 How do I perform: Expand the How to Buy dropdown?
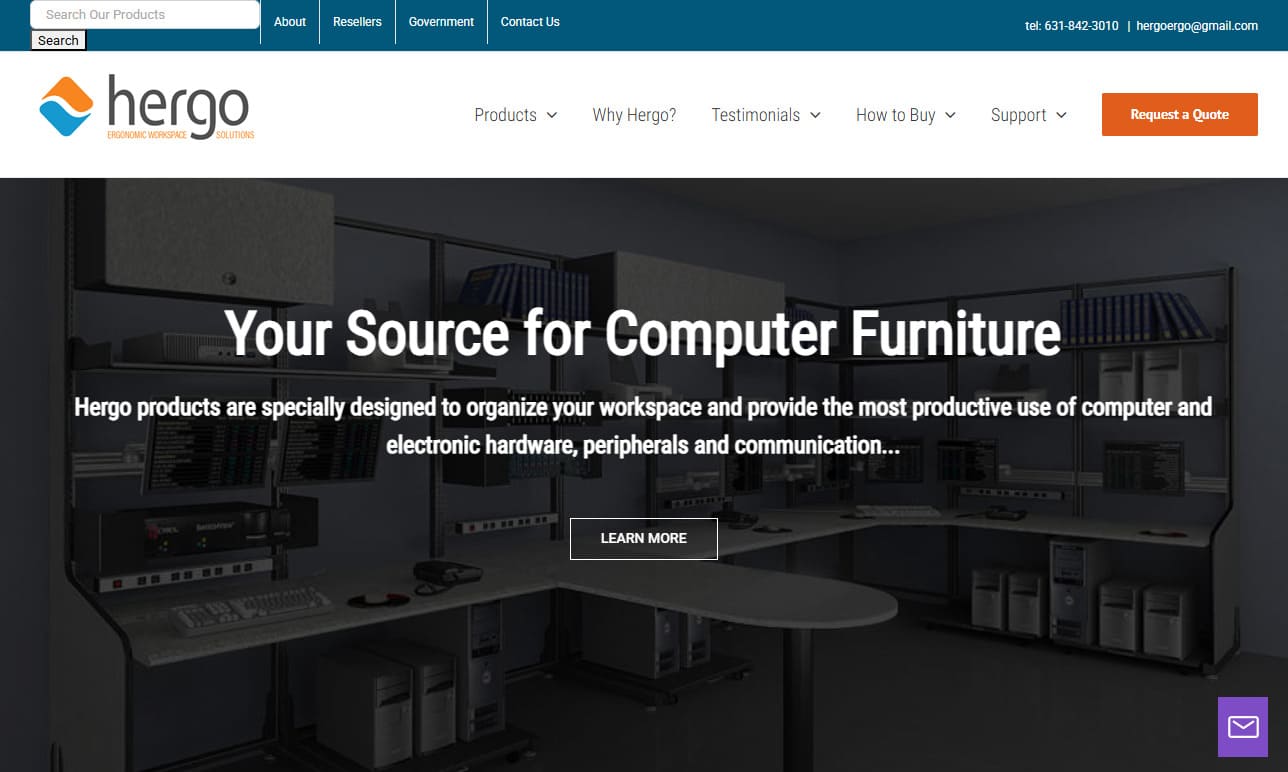click(x=905, y=114)
